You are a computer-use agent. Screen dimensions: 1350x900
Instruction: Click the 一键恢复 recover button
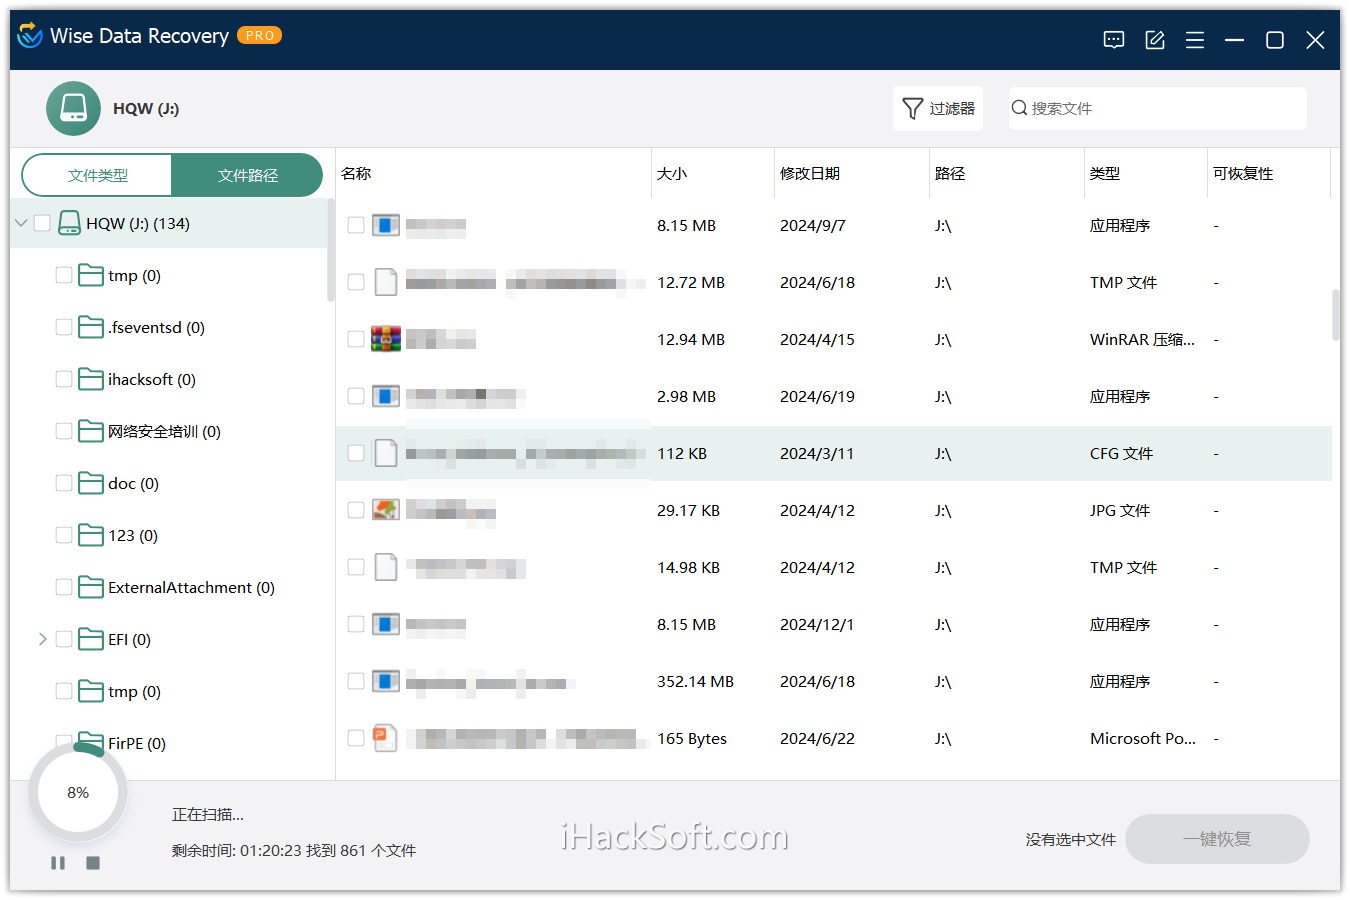(x=1217, y=839)
